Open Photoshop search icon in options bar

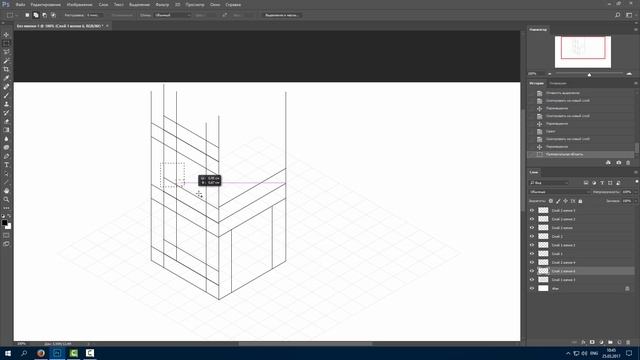(x=618, y=15)
